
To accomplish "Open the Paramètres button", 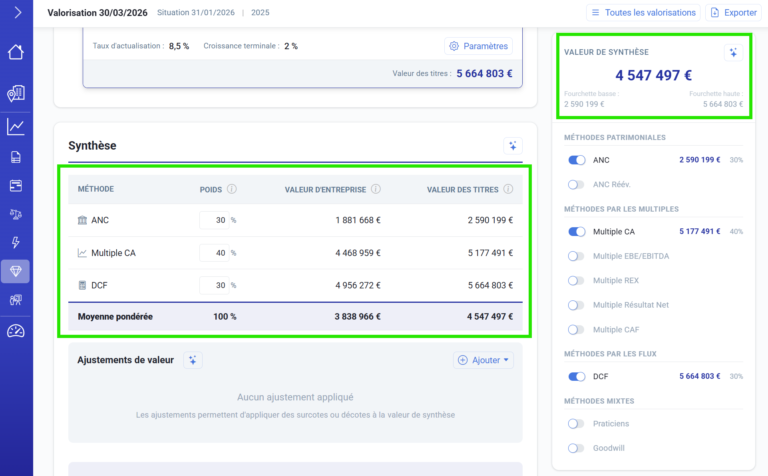I will pos(479,46).
